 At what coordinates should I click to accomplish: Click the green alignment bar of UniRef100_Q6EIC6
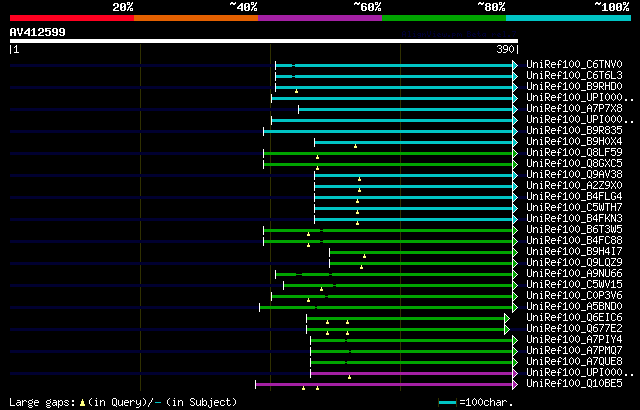(408, 319)
